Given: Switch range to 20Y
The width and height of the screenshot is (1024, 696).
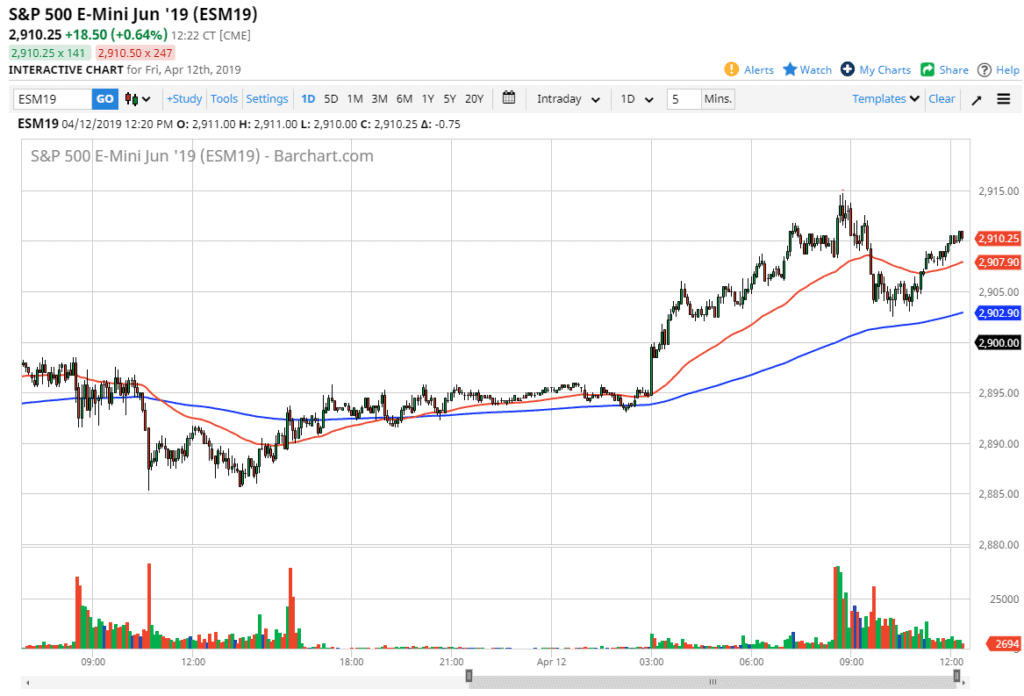Looking at the screenshot, I should [474, 99].
